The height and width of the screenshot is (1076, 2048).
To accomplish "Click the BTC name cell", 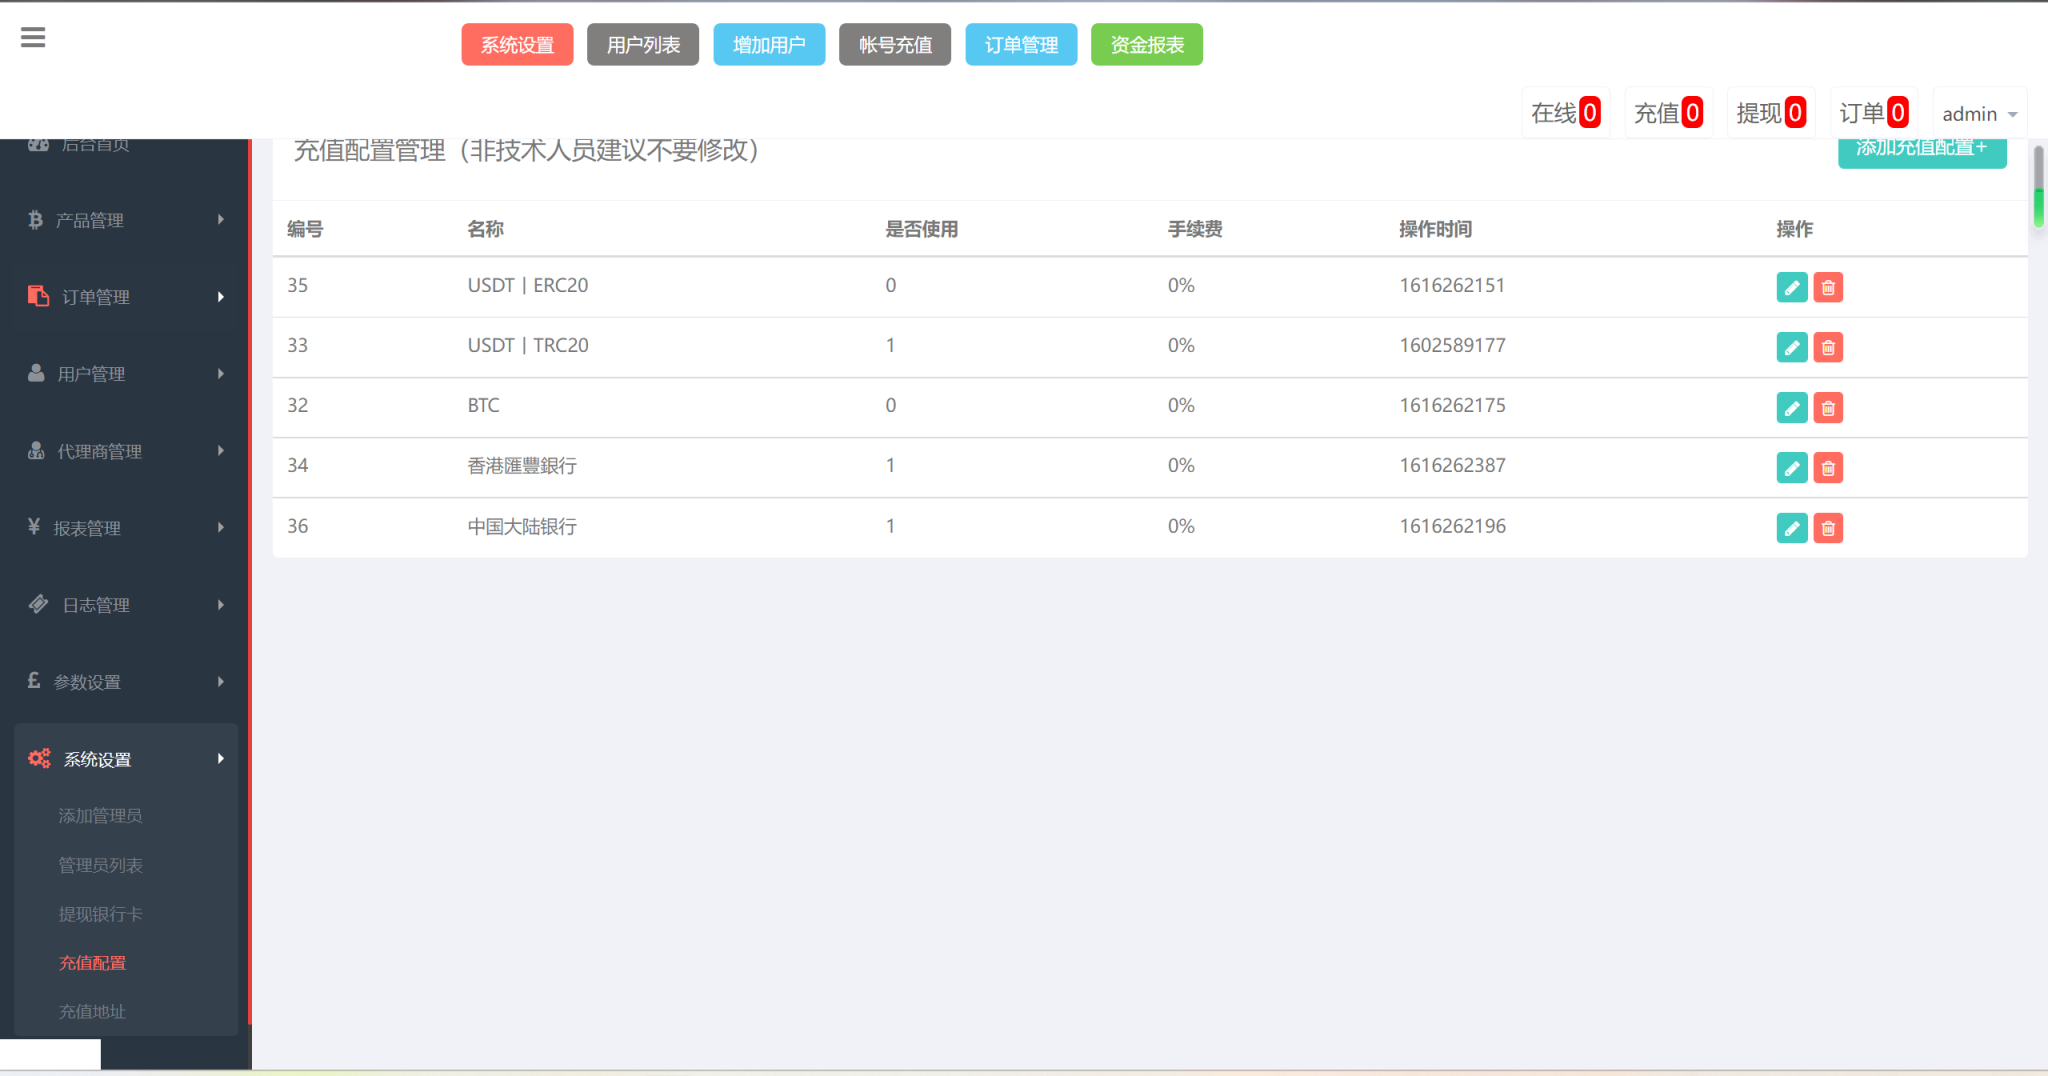I will pos(483,405).
